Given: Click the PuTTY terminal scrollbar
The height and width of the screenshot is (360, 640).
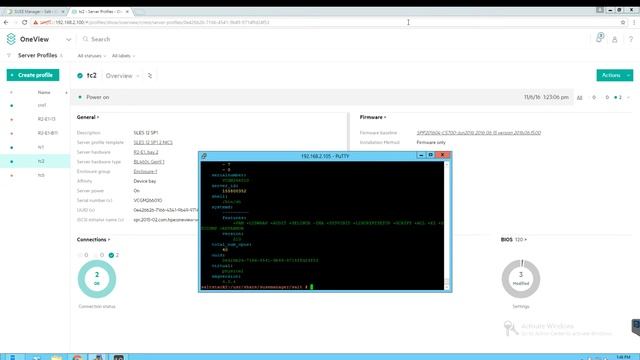Looking at the screenshot, I should click(447, 225).
